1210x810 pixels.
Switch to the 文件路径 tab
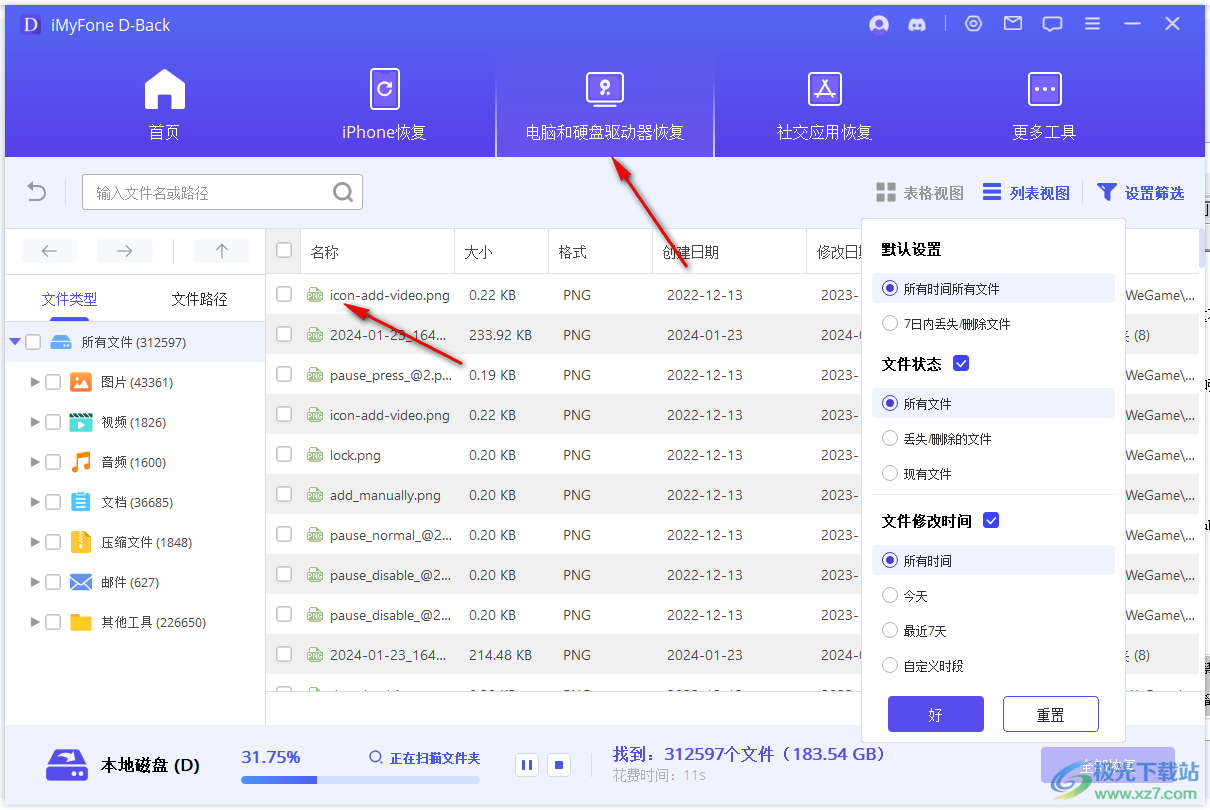(199, 299)
